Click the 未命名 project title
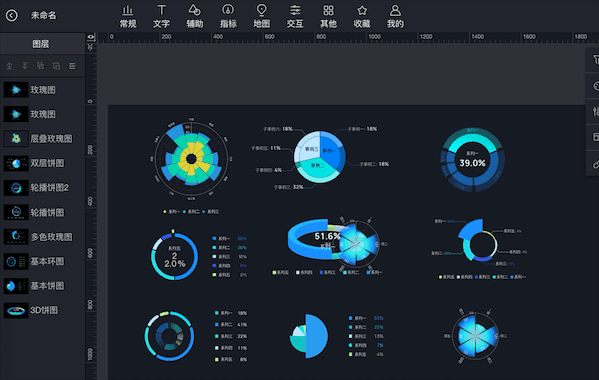 [x=44, y=15]
